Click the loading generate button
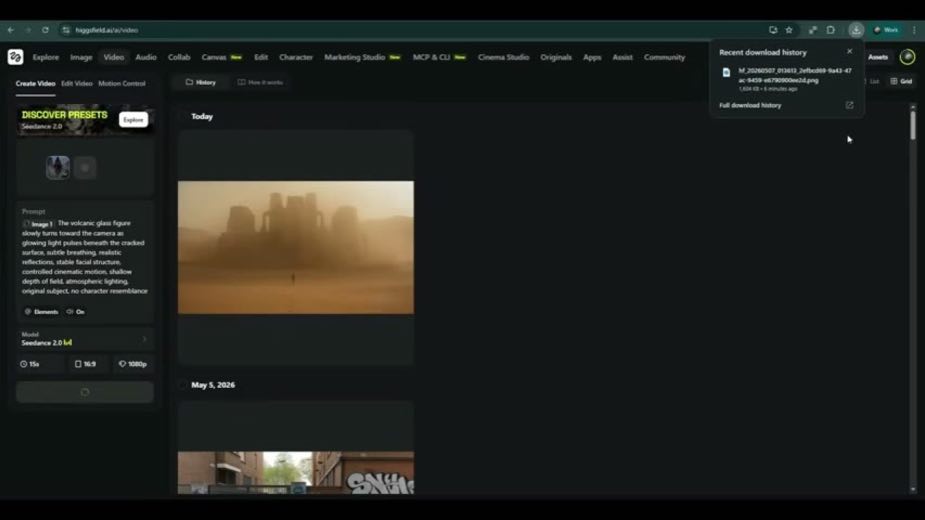The width and height of the screenshot is (925, 520). point(85,392)
